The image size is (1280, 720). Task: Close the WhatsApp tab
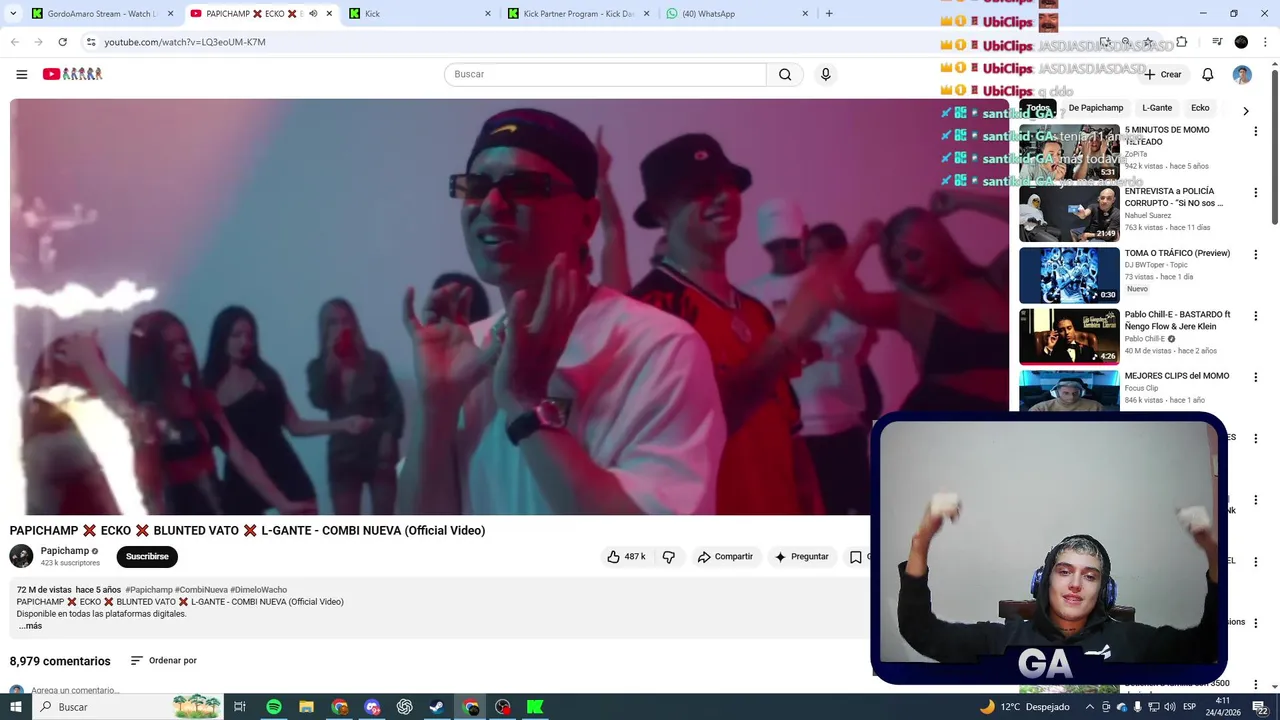coord(805,14)
